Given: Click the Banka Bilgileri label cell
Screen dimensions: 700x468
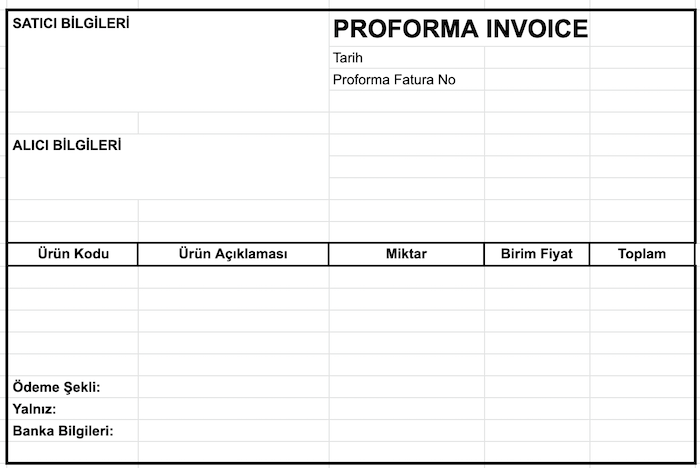Looking at the screenshot, I should tap(63, 431).
